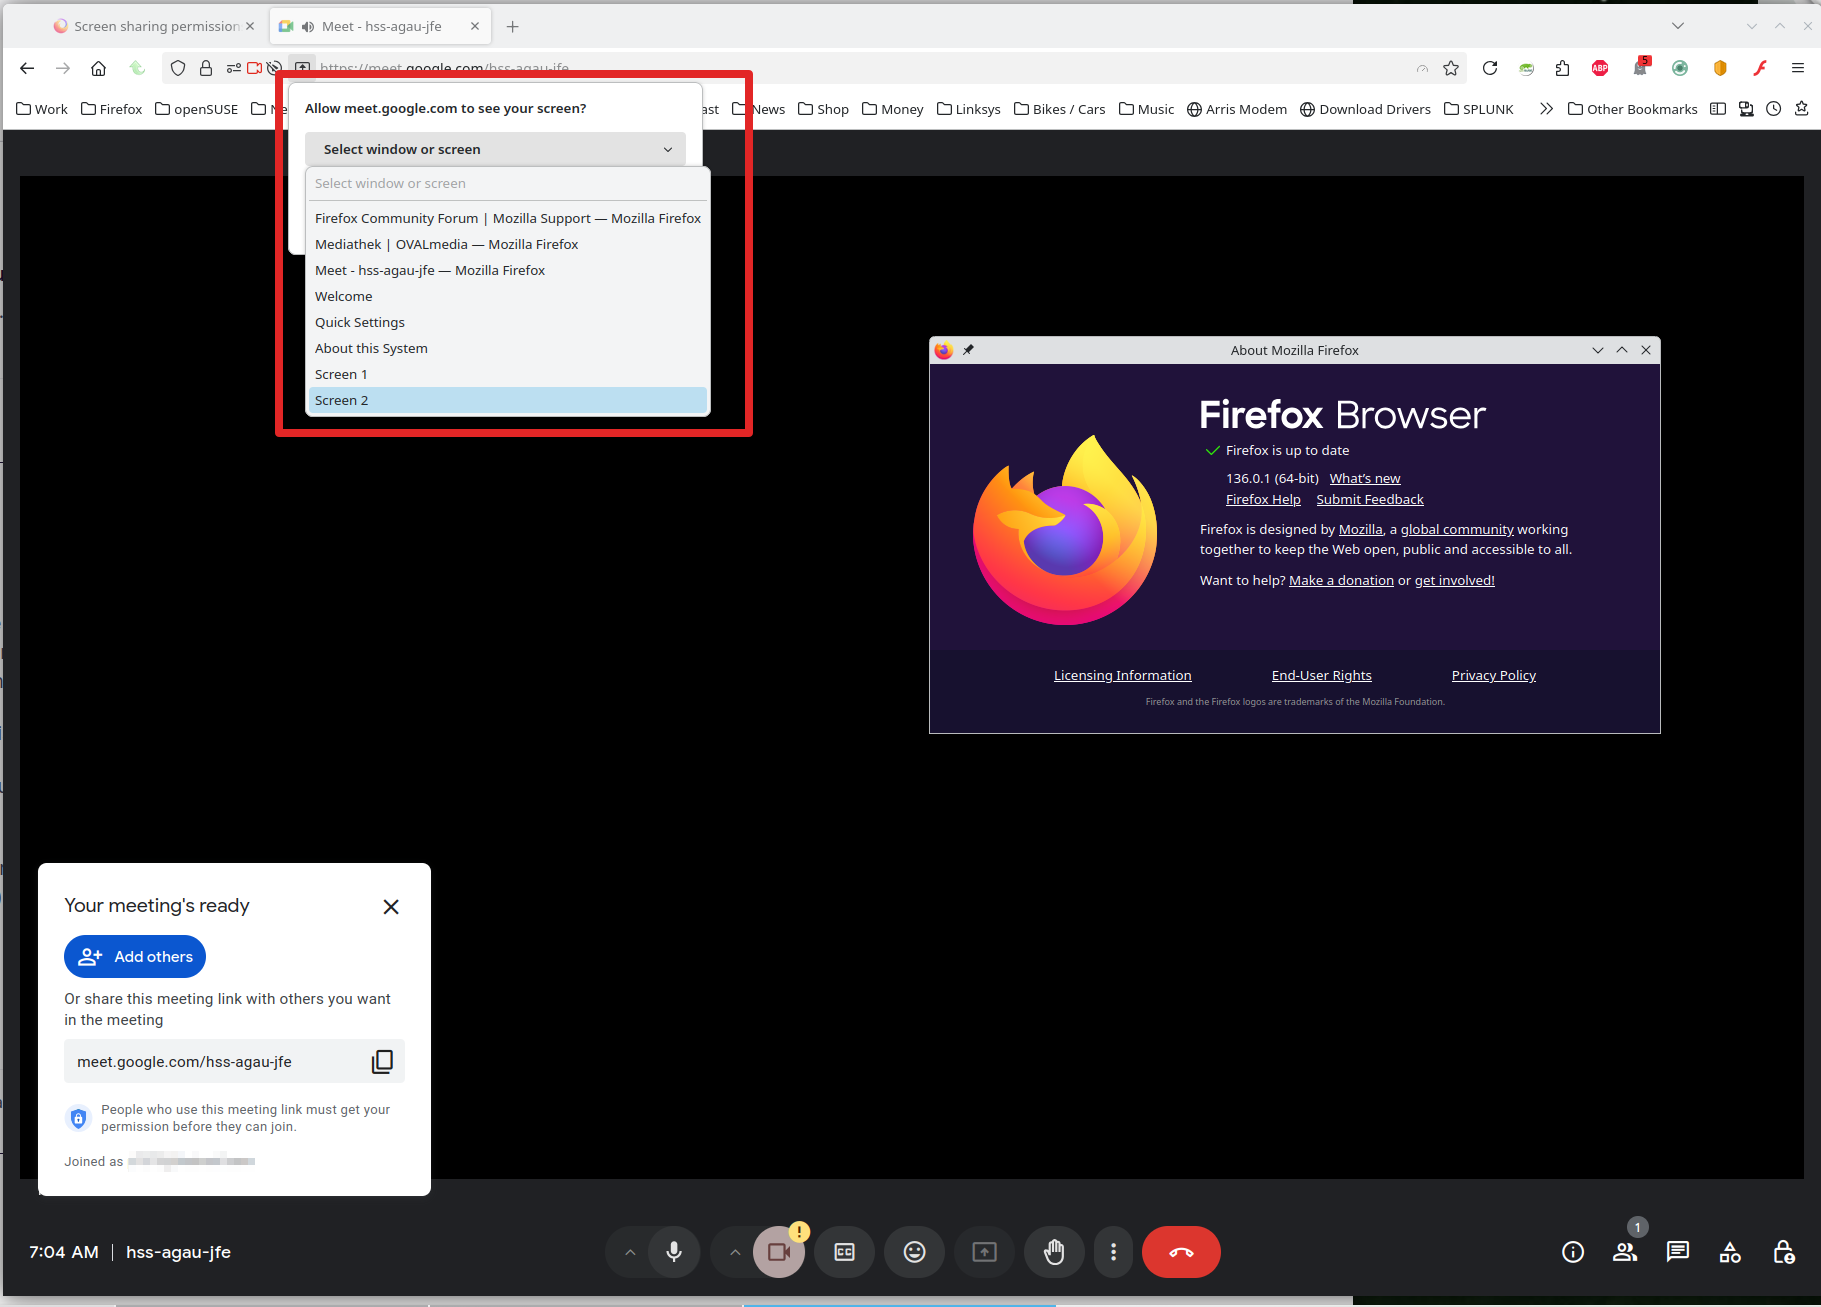The width and height of the screenshot is (1821, 1307).
Task: Choose 'Meet - hss-agau-jfe — Mozilla Firefox' window
Action: click(508, 270)
